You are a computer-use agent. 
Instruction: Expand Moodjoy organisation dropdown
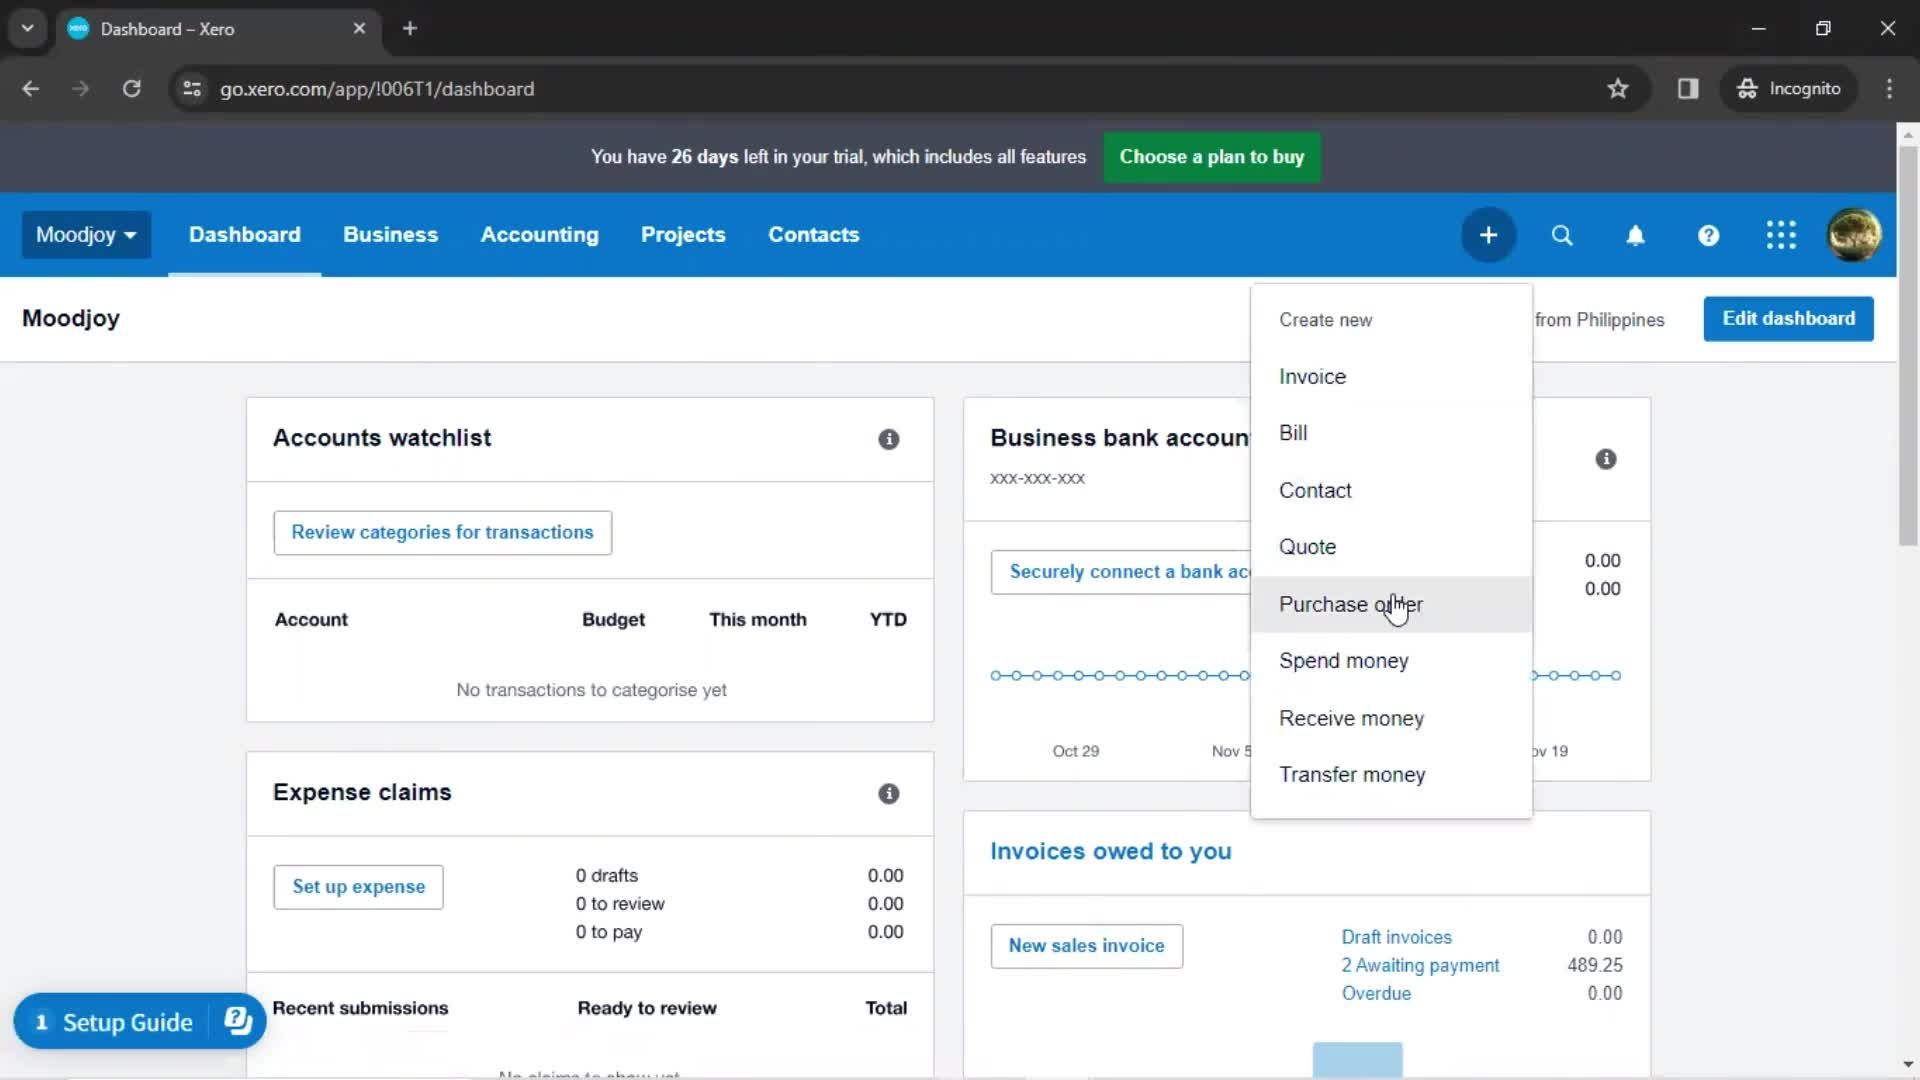click(86, 235)
